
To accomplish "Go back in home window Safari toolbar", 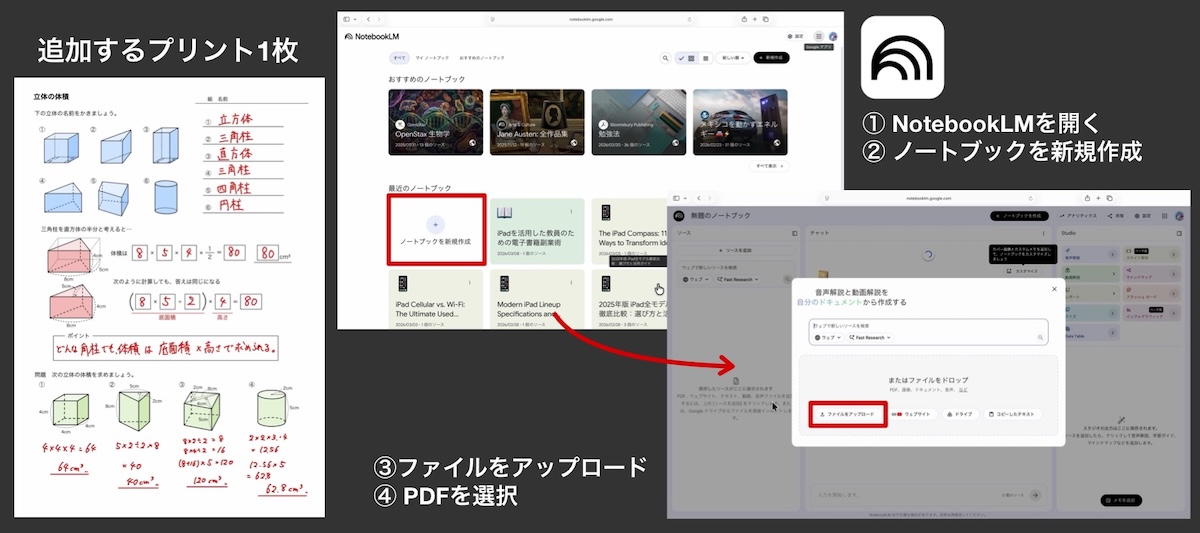I will (368, 19).
